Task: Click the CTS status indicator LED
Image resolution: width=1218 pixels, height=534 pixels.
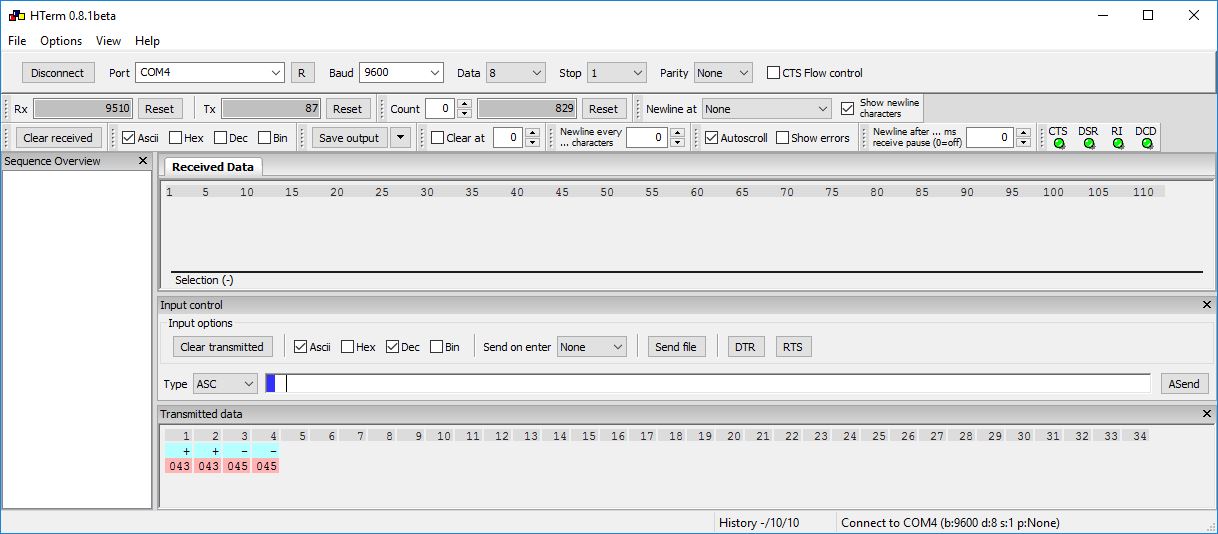Action: (1058, 144)
